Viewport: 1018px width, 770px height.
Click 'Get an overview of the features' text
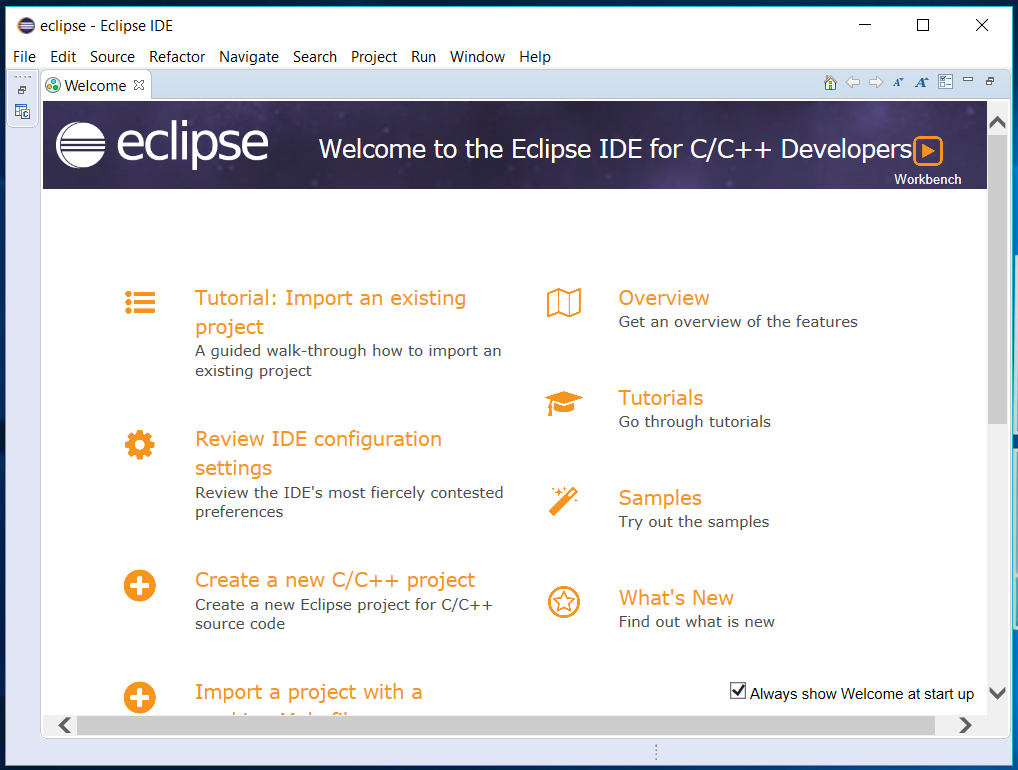(x=738, y=322)
